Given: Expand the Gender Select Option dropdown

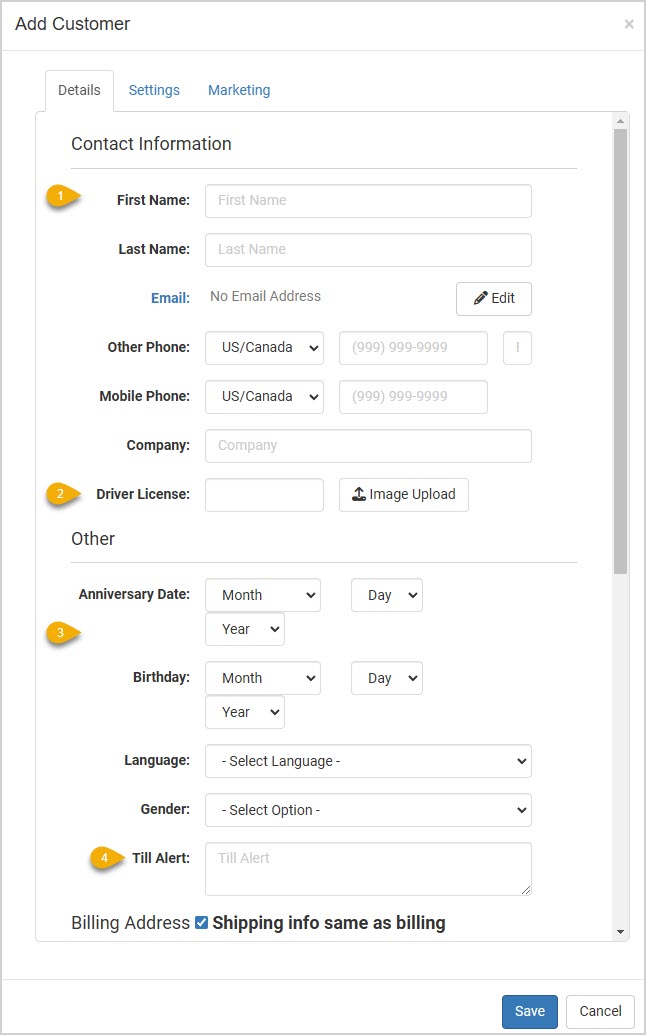Looking at the screenshot, I should [x=368, y=810].
